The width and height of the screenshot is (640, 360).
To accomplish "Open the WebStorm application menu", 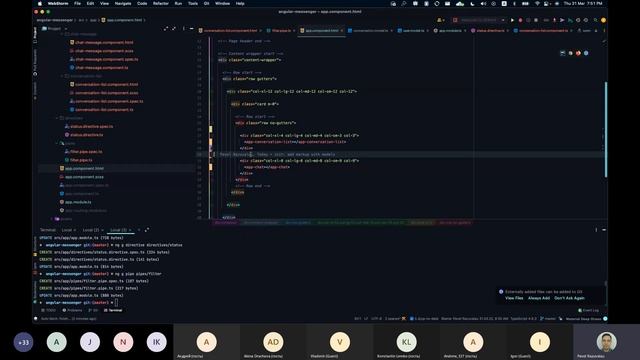I will tap(58, 3).
